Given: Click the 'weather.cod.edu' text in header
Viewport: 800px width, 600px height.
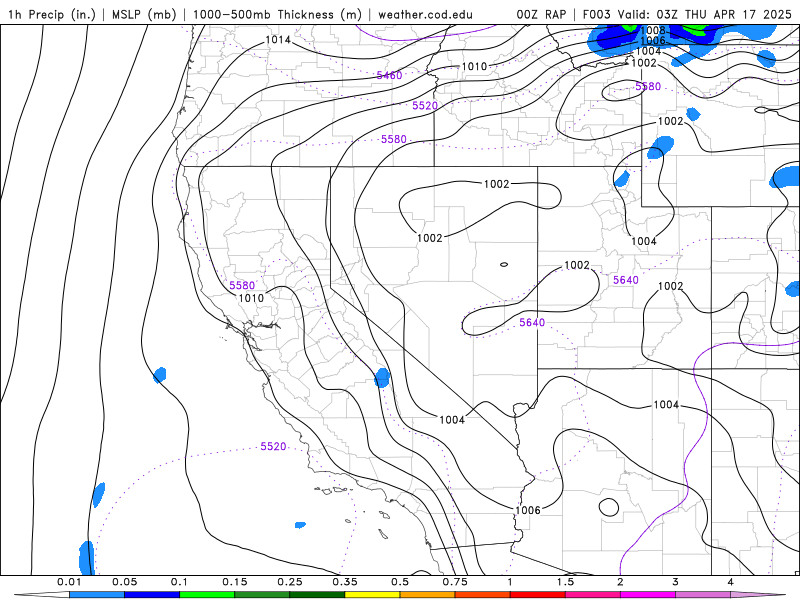Looking at the screenshot, I should pos(426,14).
